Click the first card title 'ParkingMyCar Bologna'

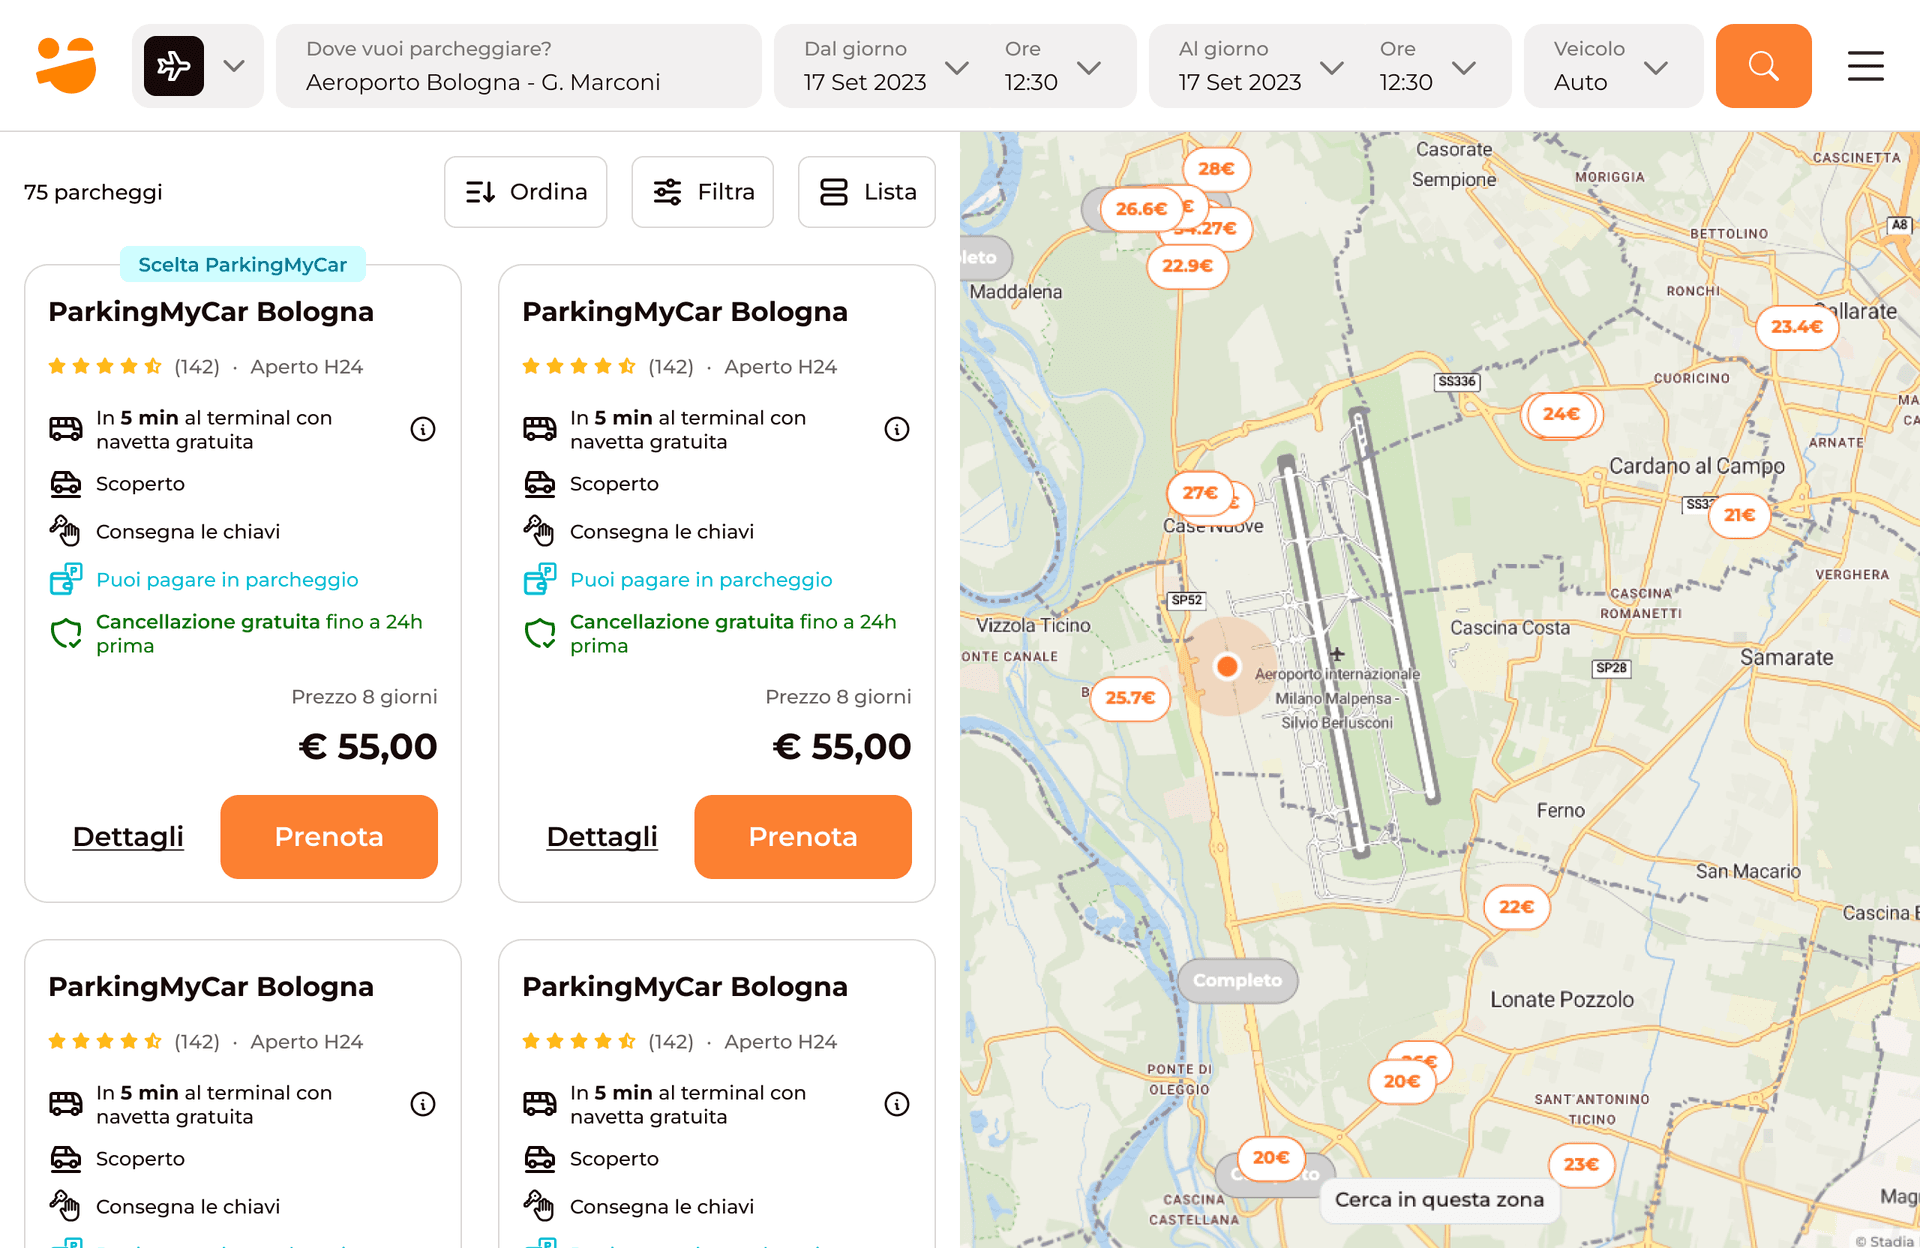211,312
